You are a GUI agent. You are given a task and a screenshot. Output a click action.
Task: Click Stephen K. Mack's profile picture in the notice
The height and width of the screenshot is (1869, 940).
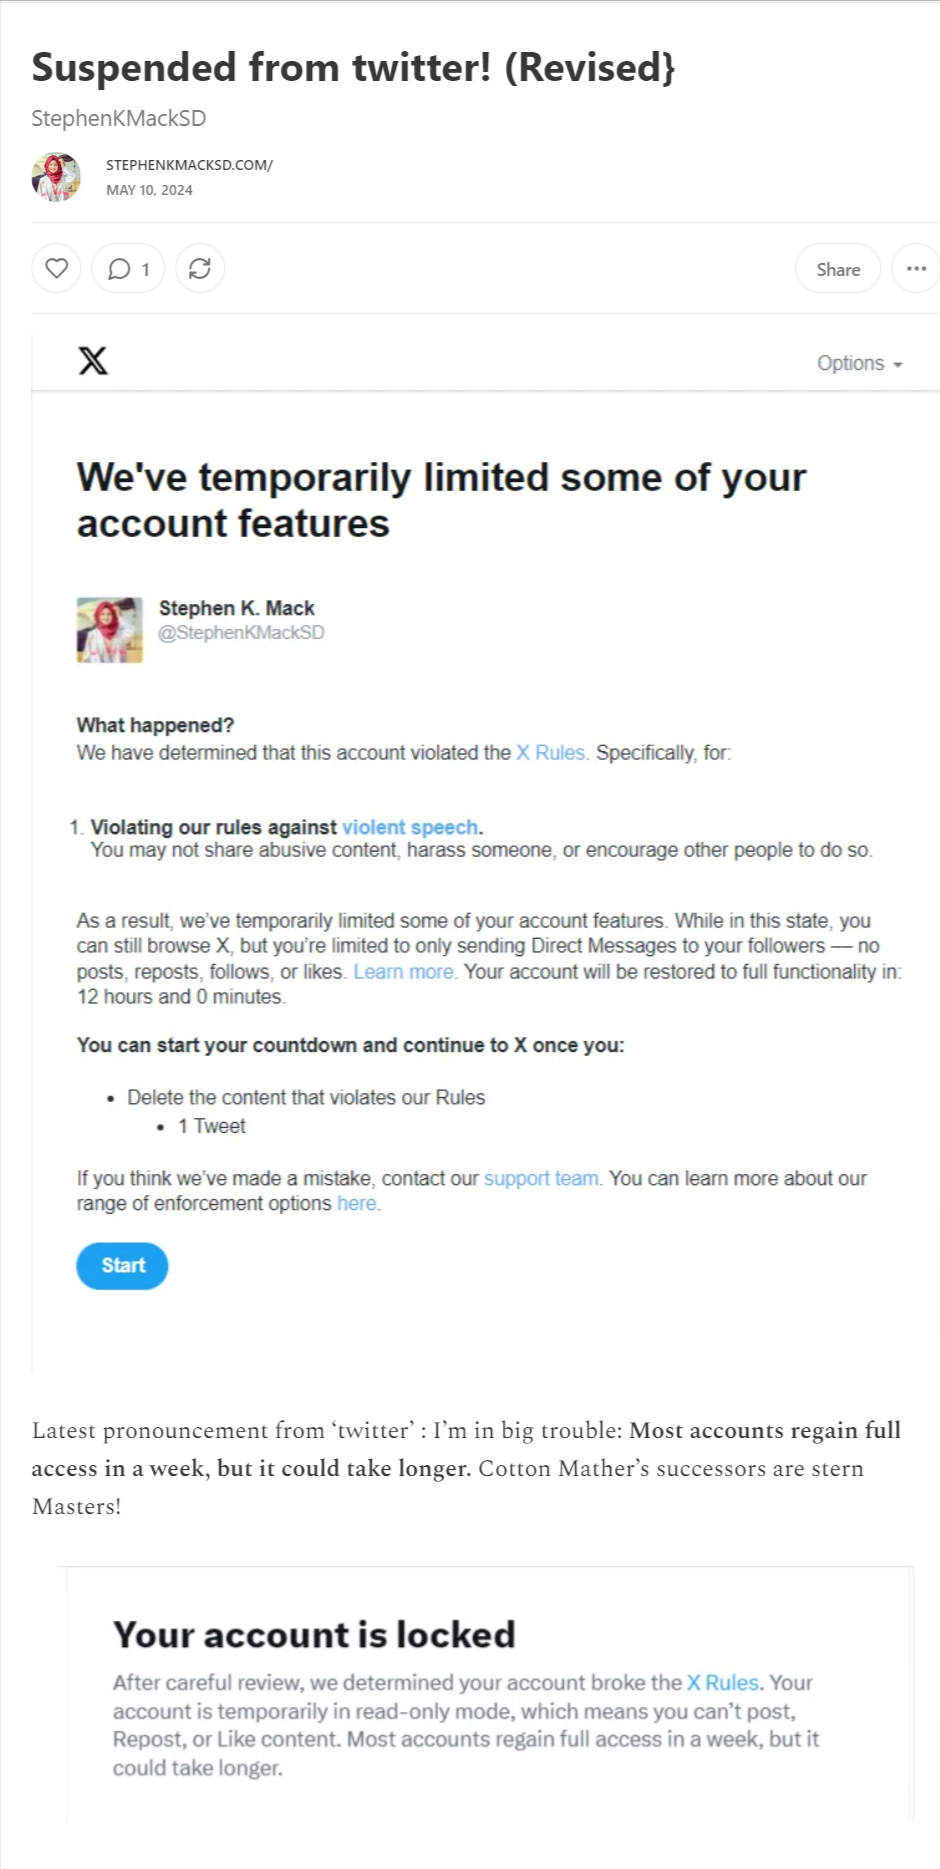coord(109,629)
